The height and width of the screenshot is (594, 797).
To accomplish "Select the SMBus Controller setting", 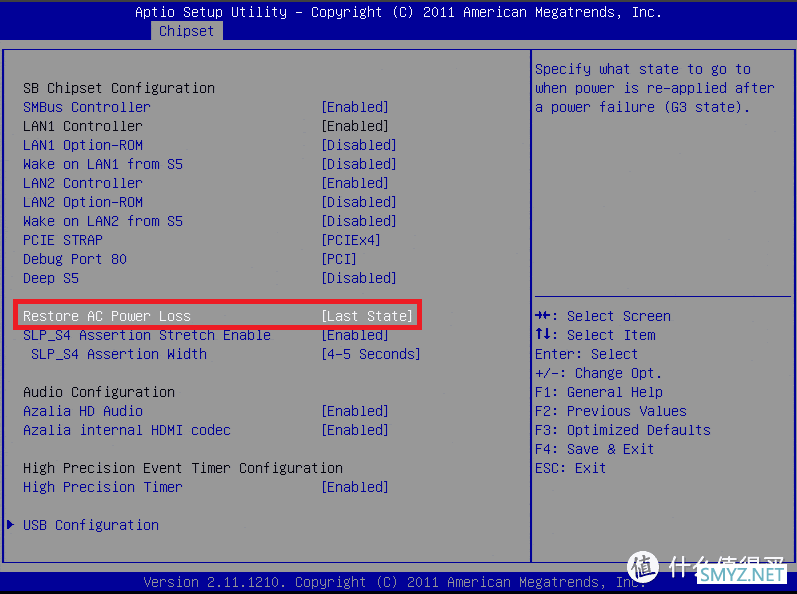I will pos(87,107).
